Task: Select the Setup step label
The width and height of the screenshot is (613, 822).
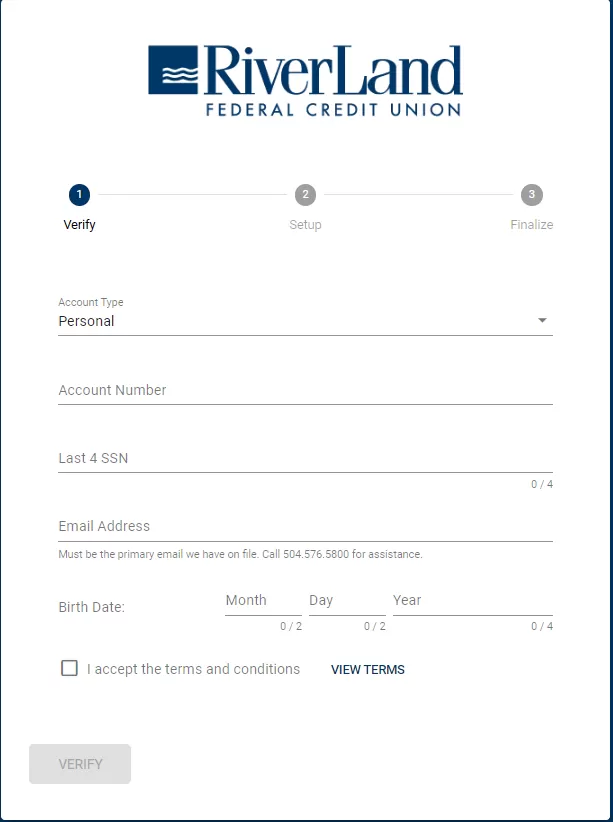Action: (305, 224)
